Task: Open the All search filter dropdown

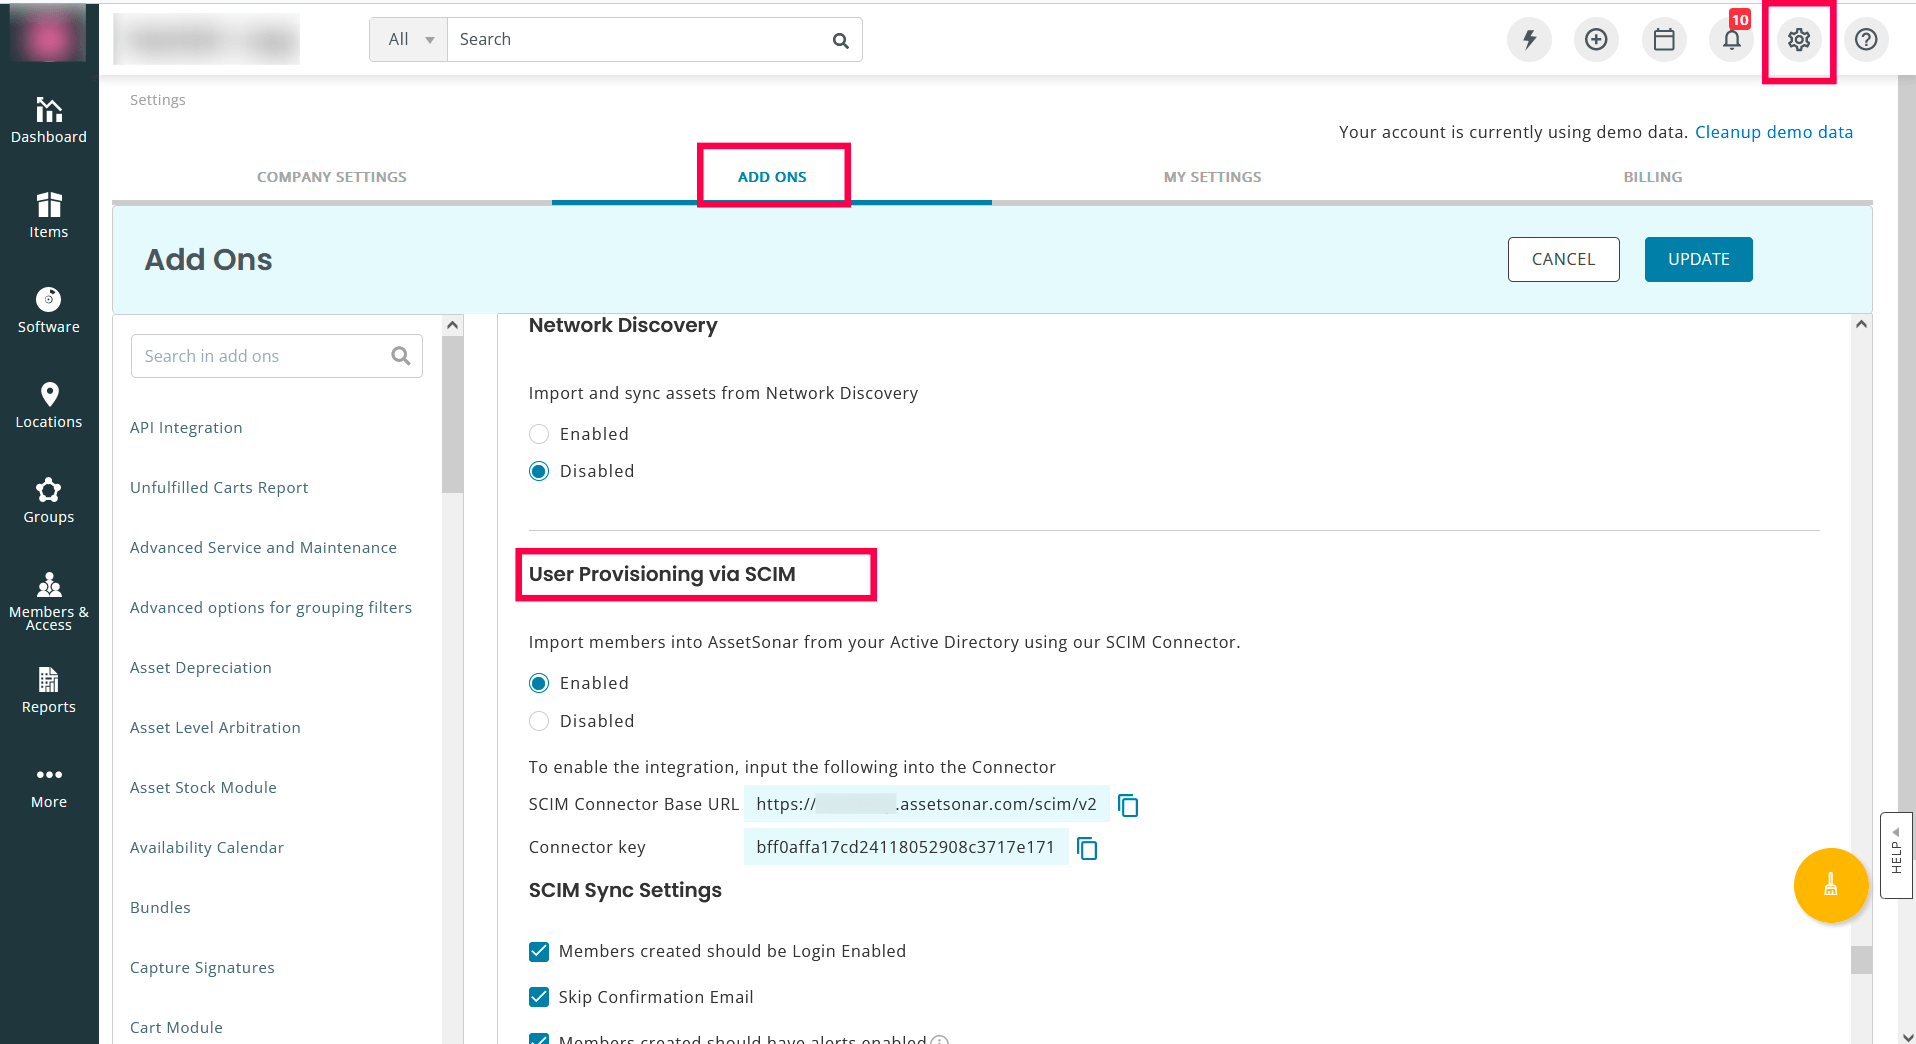Action: click(409, 40)
